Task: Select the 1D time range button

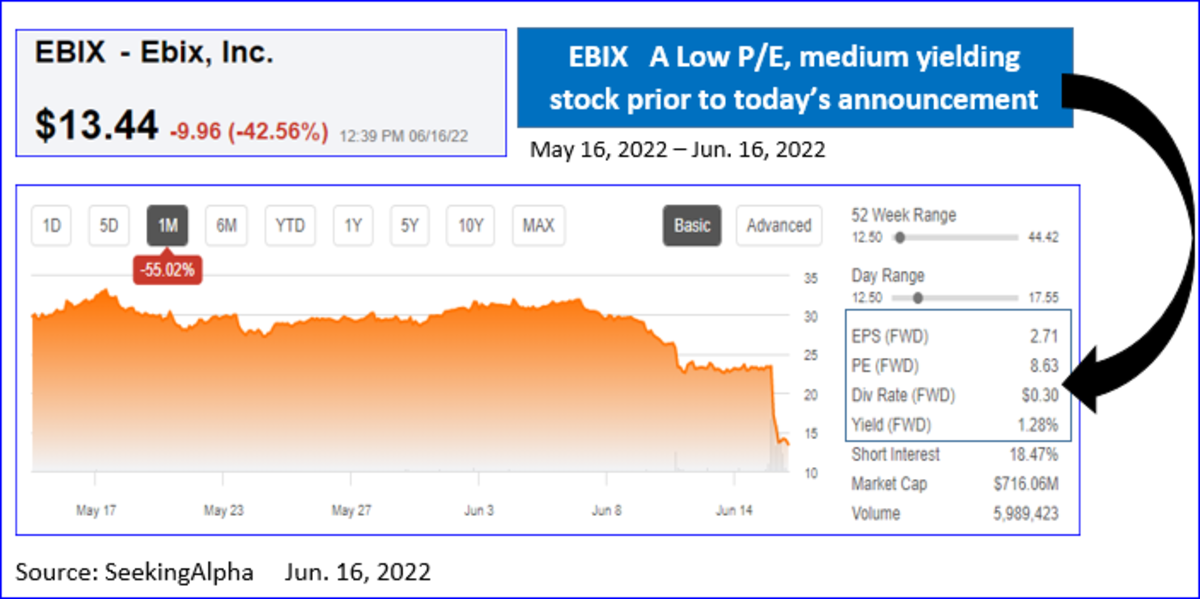Action: [x=49, y=225]
